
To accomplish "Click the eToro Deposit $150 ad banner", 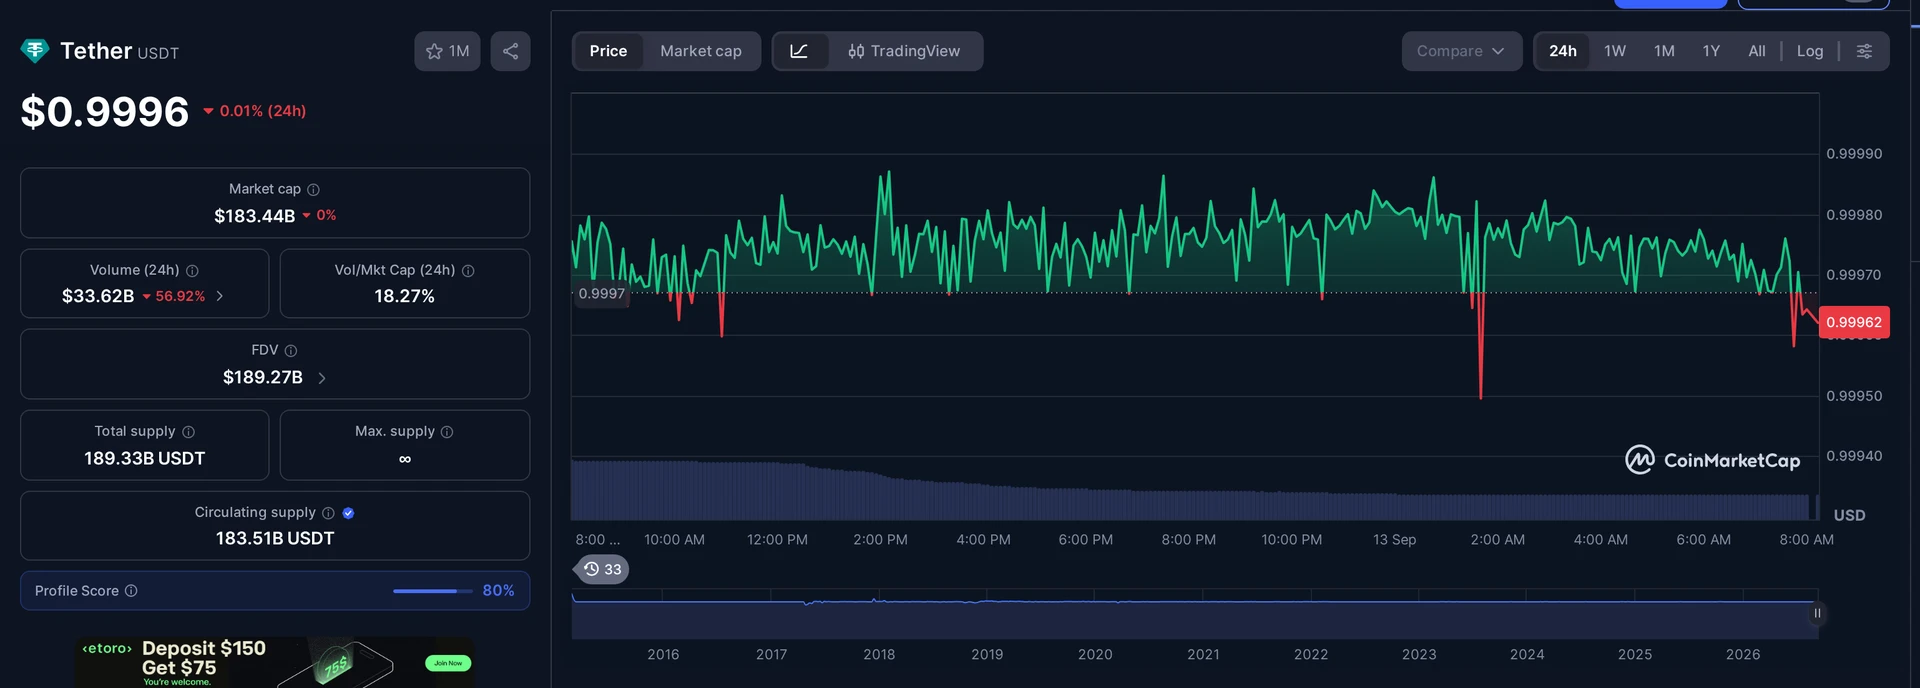I will 275,662.
